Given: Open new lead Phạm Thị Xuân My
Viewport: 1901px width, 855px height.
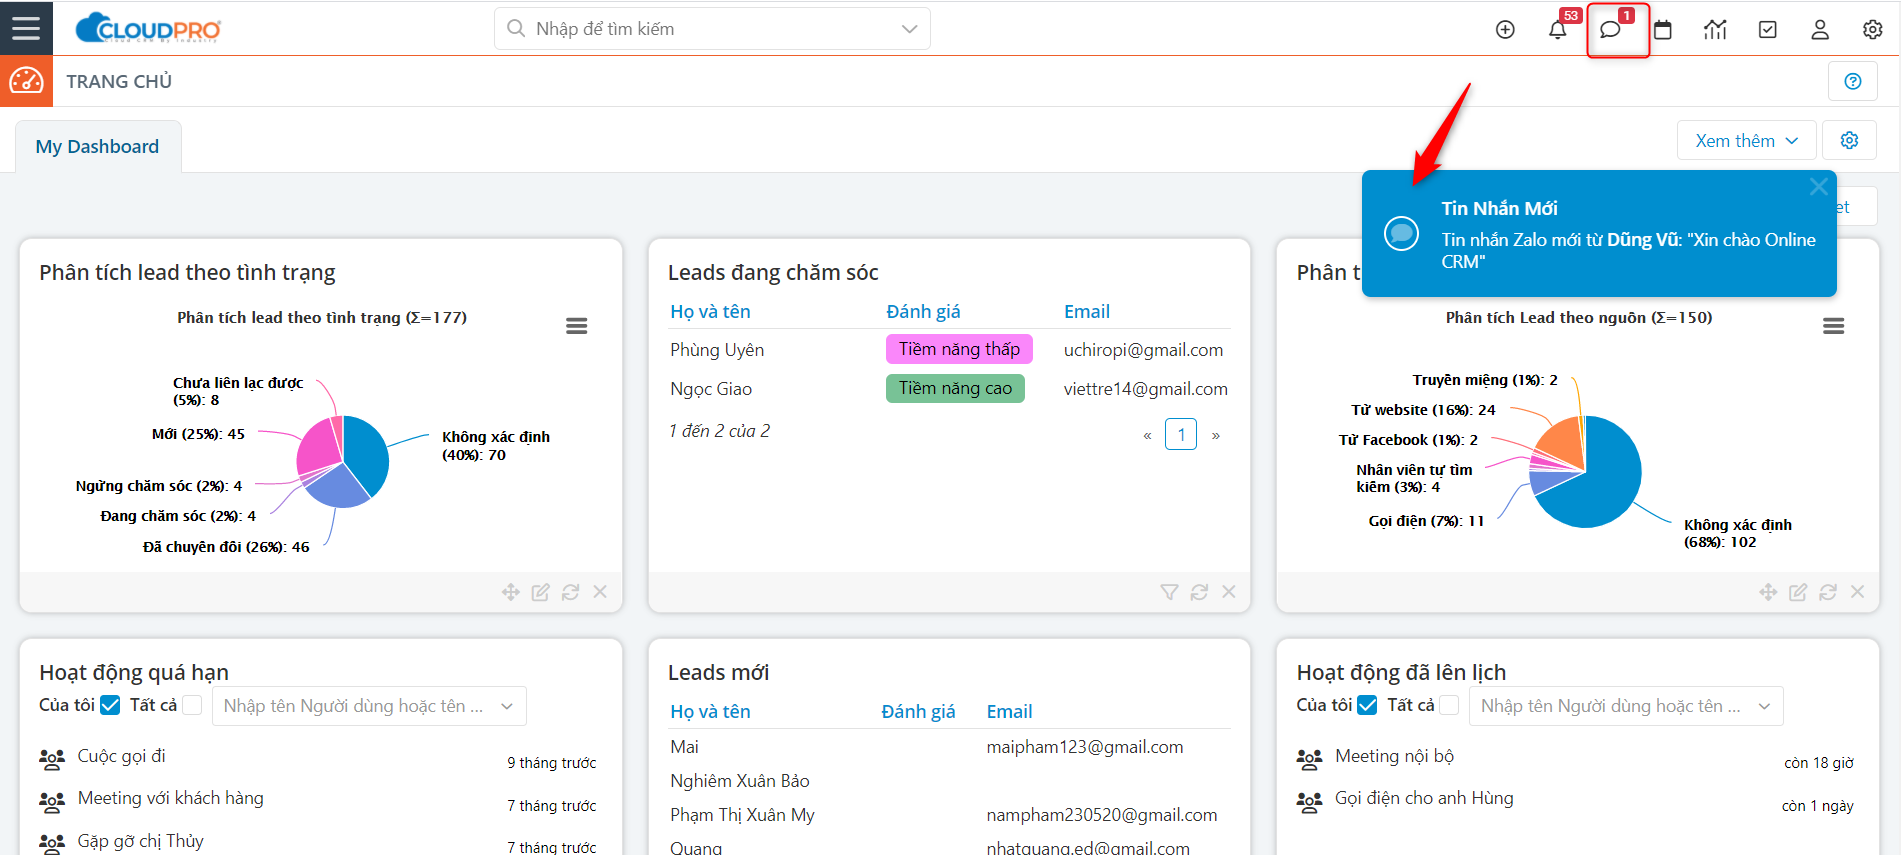Looking at the screenshot, I should (742, 815).
